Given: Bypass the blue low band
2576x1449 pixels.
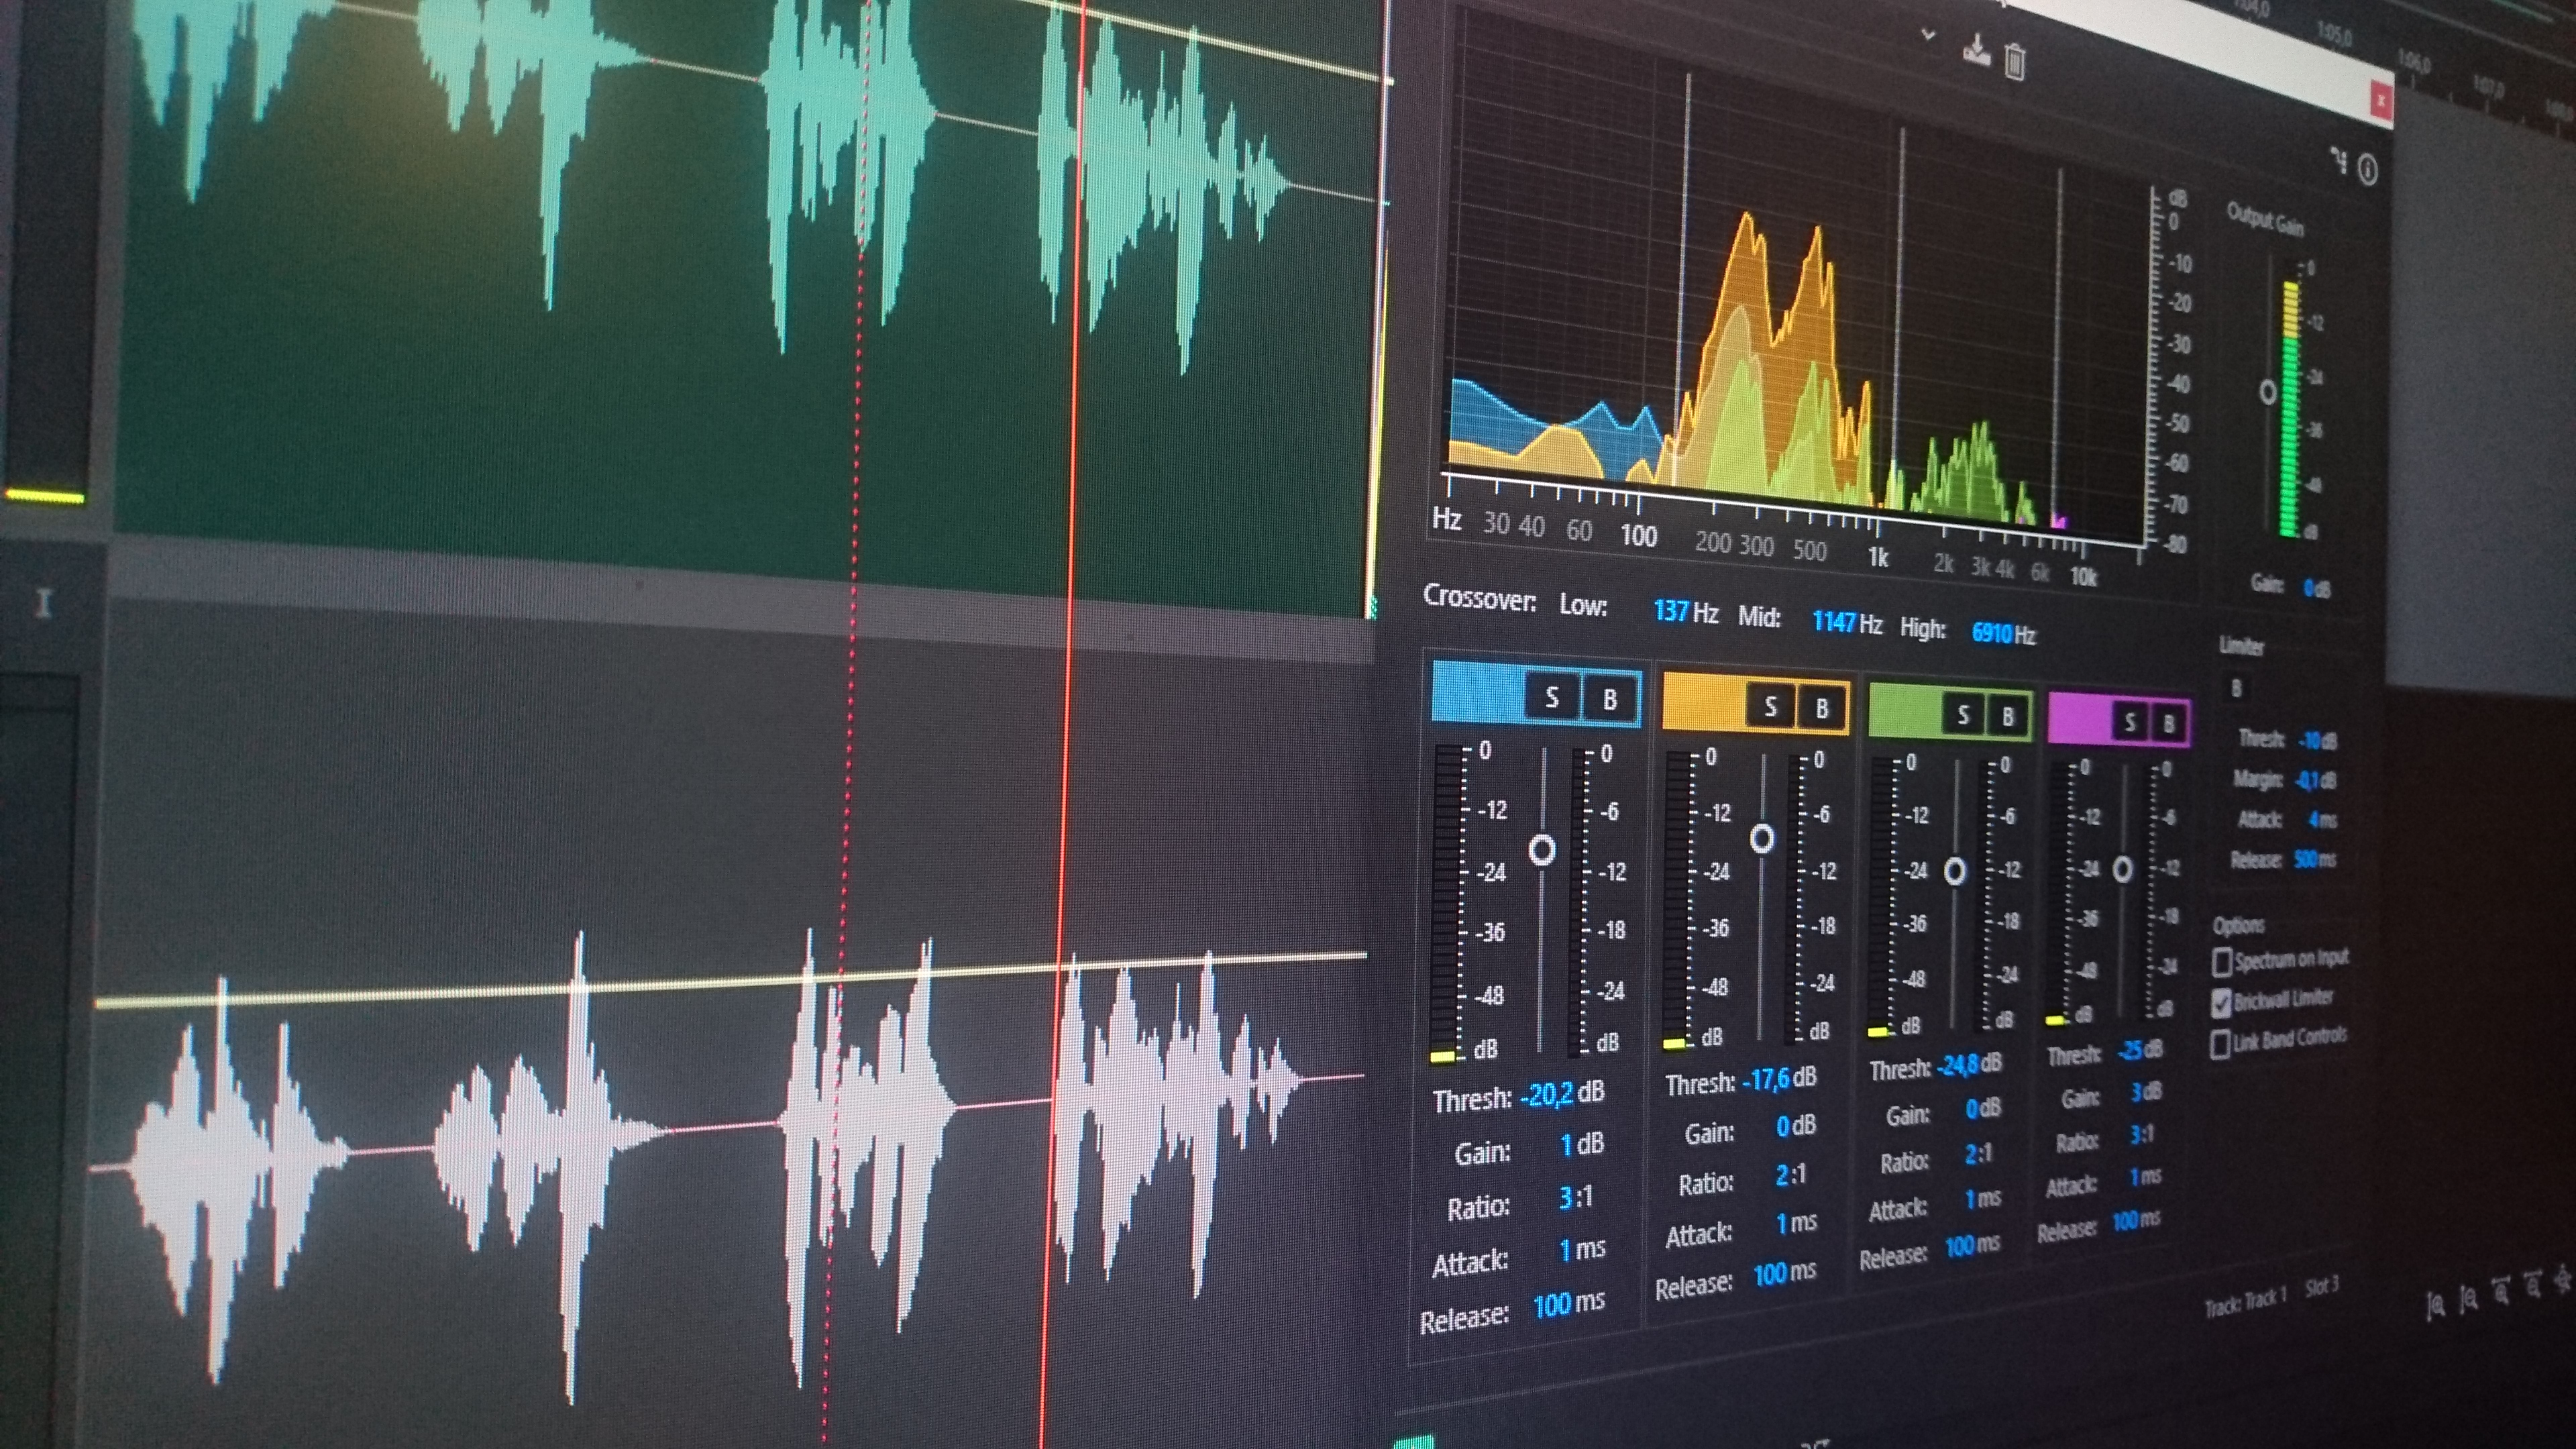Looking at the screenshot, I should tap(1609, 699).
